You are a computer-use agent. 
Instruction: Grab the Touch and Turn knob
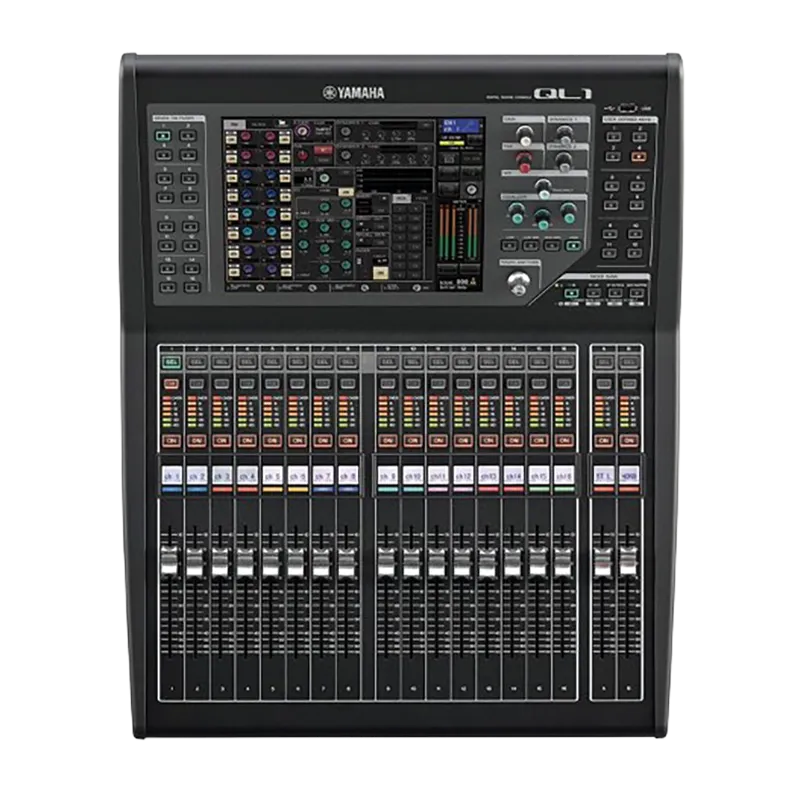pos(519,284)
